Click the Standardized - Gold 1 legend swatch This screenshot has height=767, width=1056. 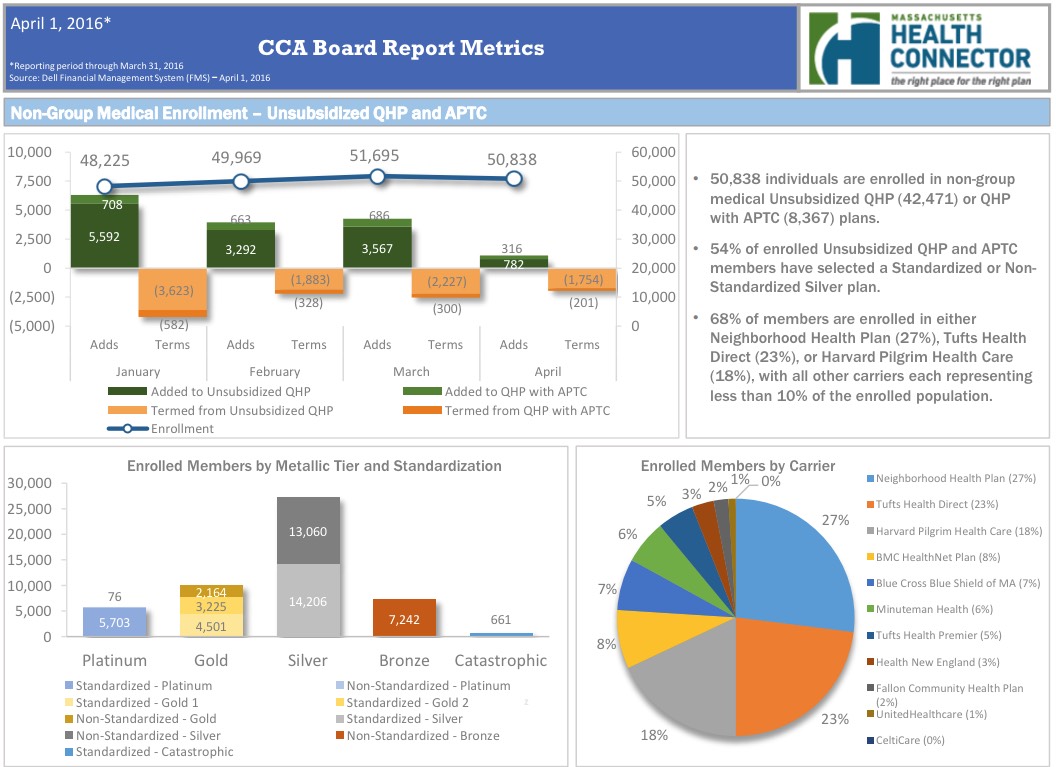tap(68, 703)
